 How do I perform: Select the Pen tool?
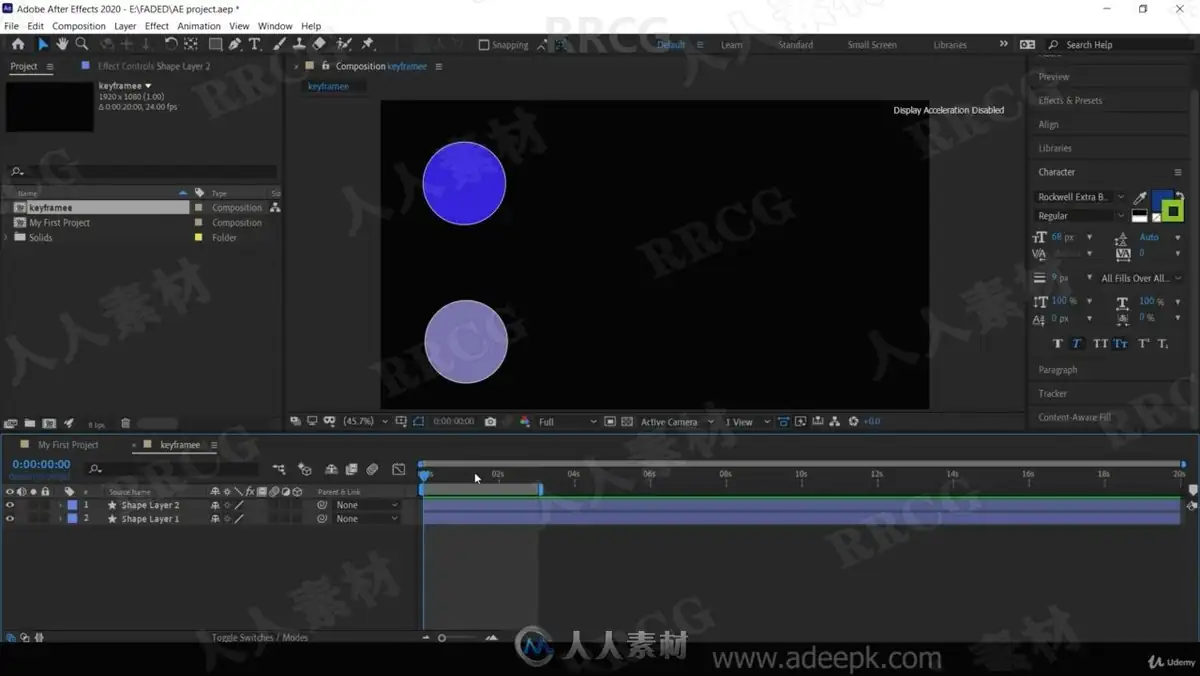(x=235, y=44)
